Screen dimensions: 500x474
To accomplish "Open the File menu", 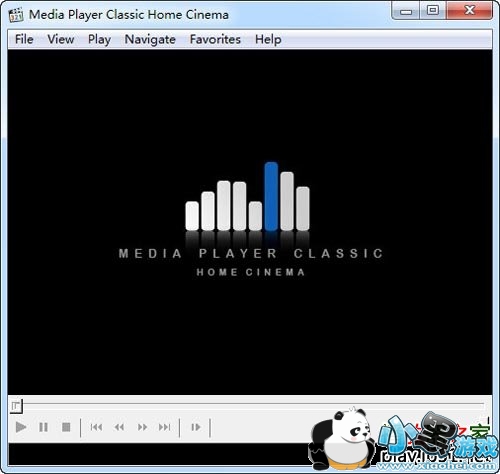I will tap(24, 39).
